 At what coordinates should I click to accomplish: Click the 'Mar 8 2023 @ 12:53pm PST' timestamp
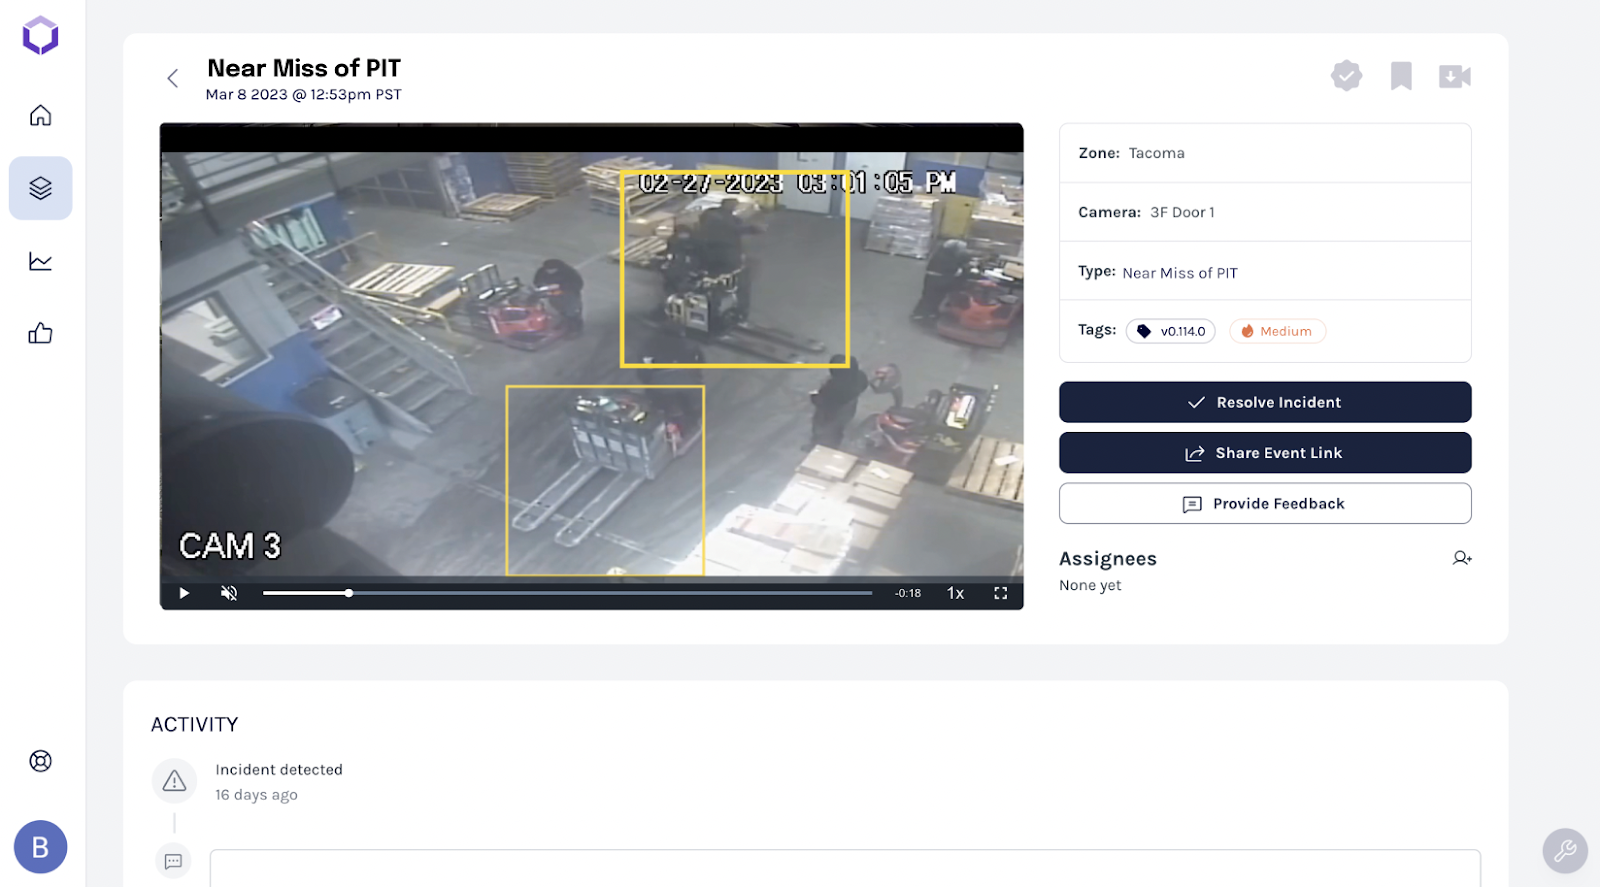304,95
